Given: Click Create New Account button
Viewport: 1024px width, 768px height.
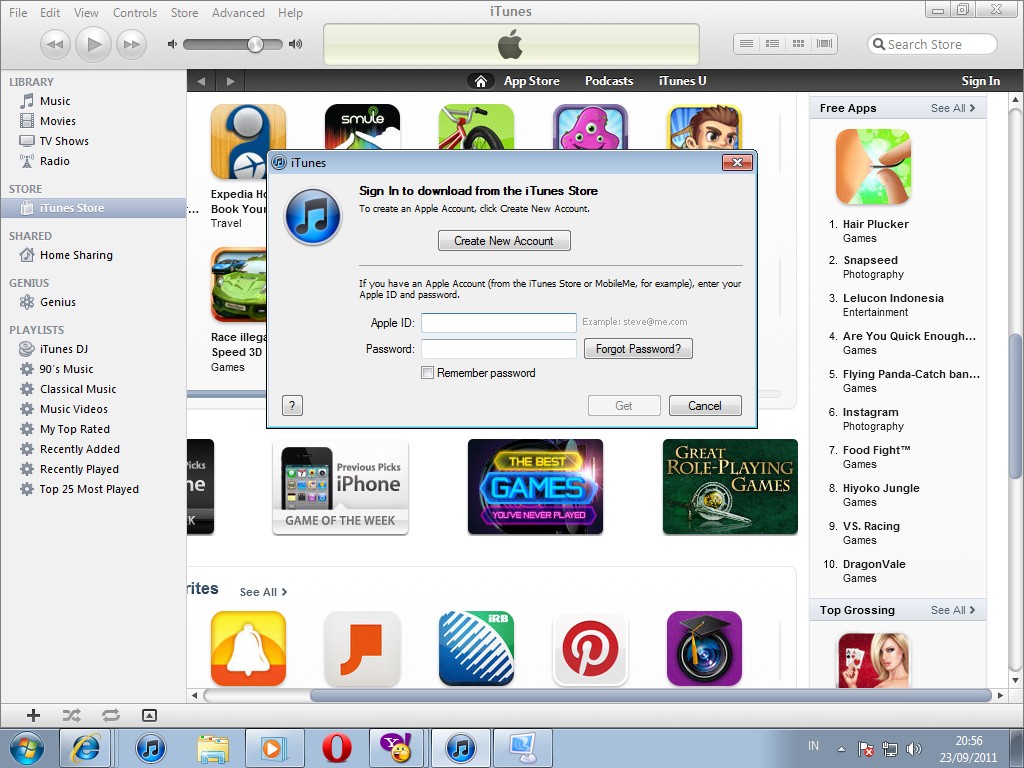Looking at the screenshot, I should (x=504, y=241).
